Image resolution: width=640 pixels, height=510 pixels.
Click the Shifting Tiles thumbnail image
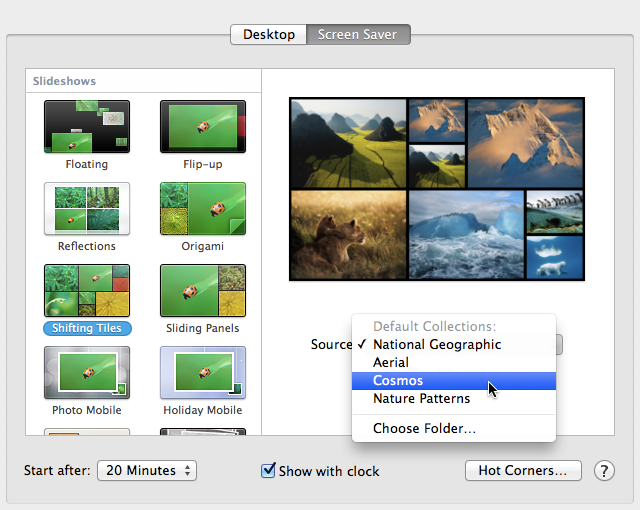click(87, 290)
